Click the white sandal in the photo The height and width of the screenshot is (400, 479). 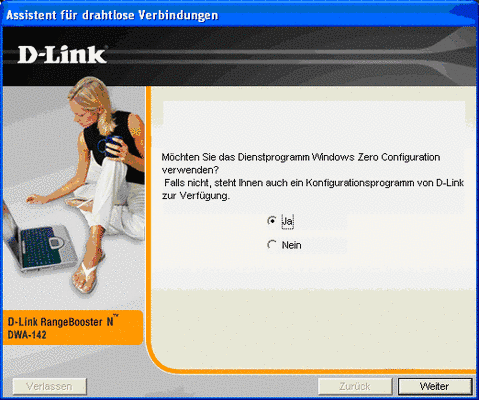[86, 277]
